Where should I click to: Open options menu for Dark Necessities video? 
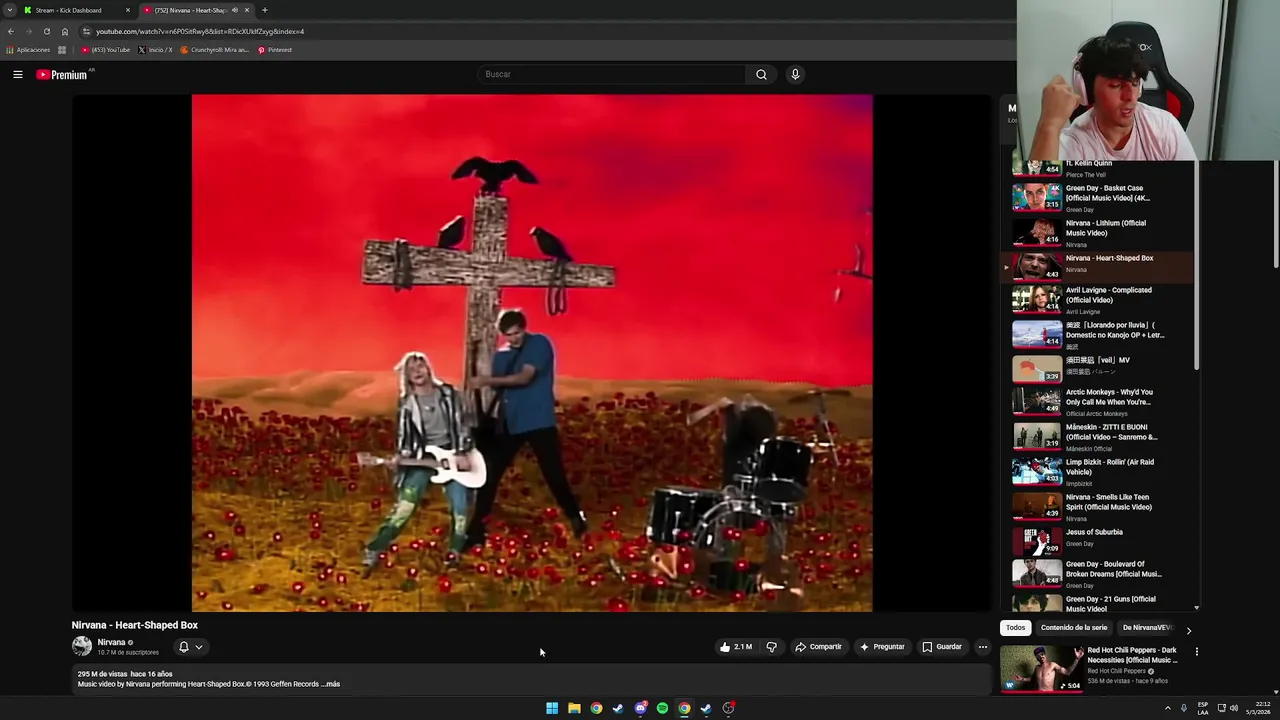pyautogui.click(x=1196, y=652)
